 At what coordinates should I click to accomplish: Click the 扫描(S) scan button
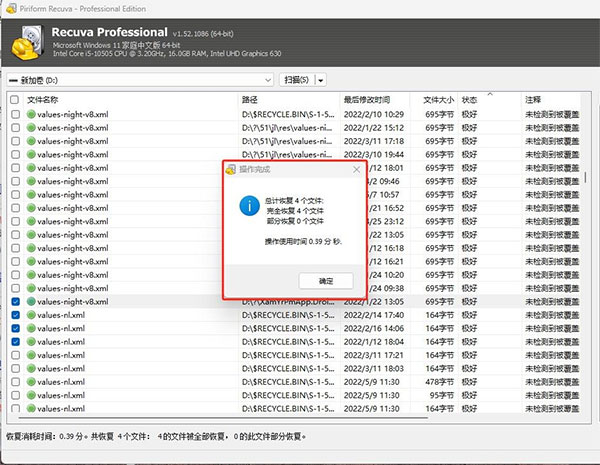297,80
